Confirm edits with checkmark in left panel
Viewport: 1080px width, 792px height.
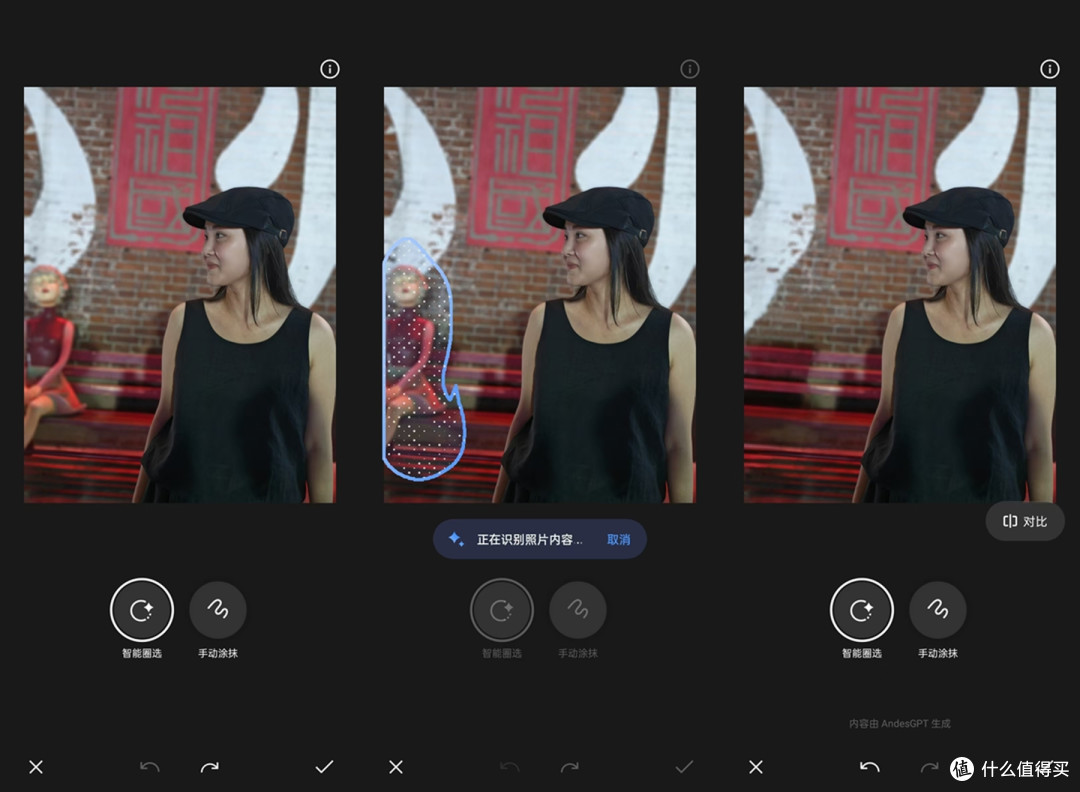pos(324,767)
